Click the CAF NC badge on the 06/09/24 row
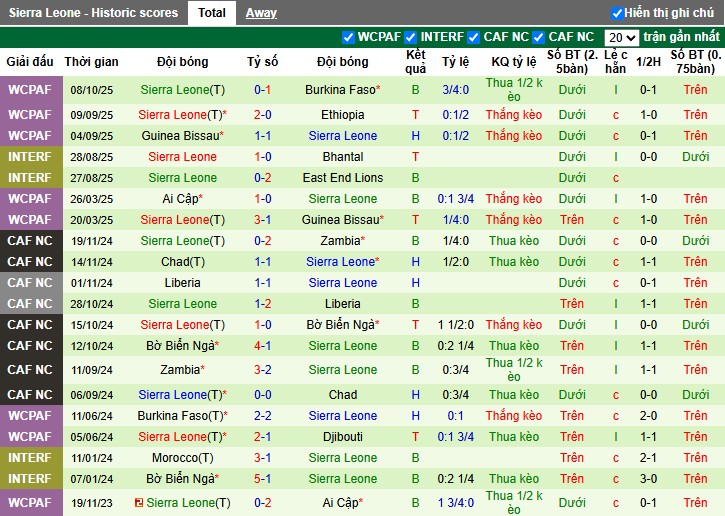 coord(30,395)
